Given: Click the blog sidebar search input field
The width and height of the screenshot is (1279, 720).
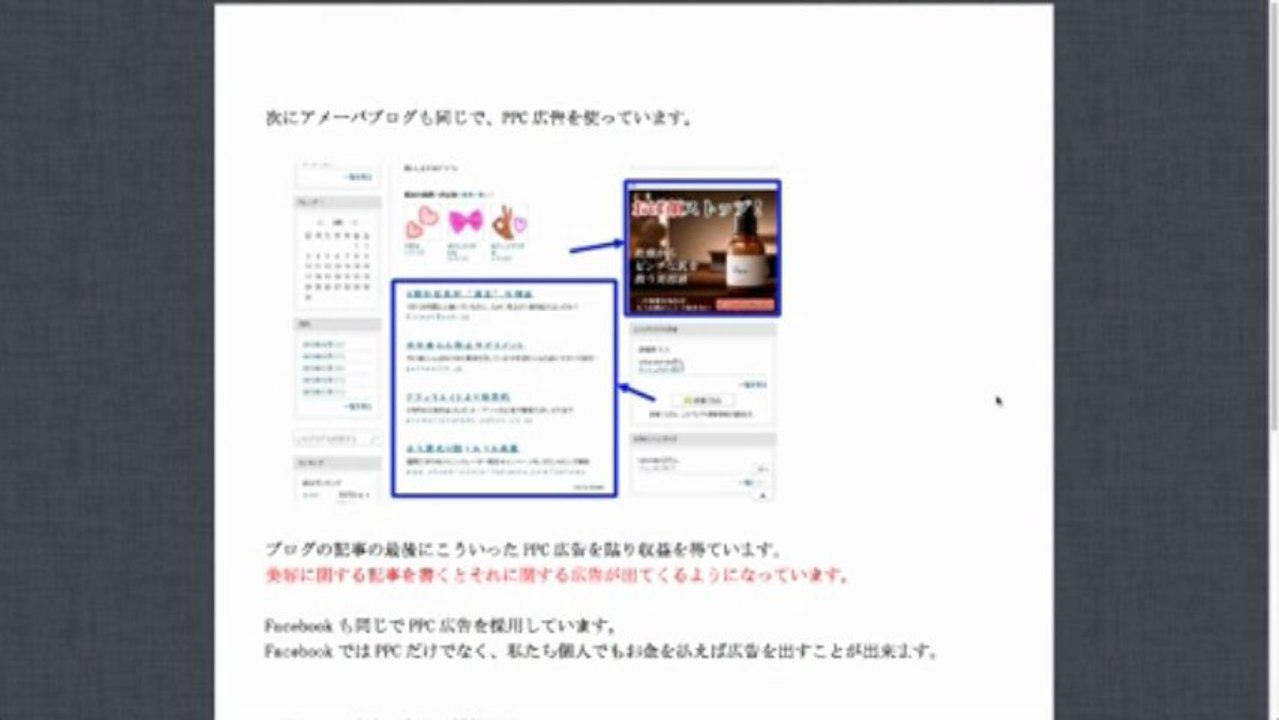Looking at the screenshot, I should click(x=337, y=439).
